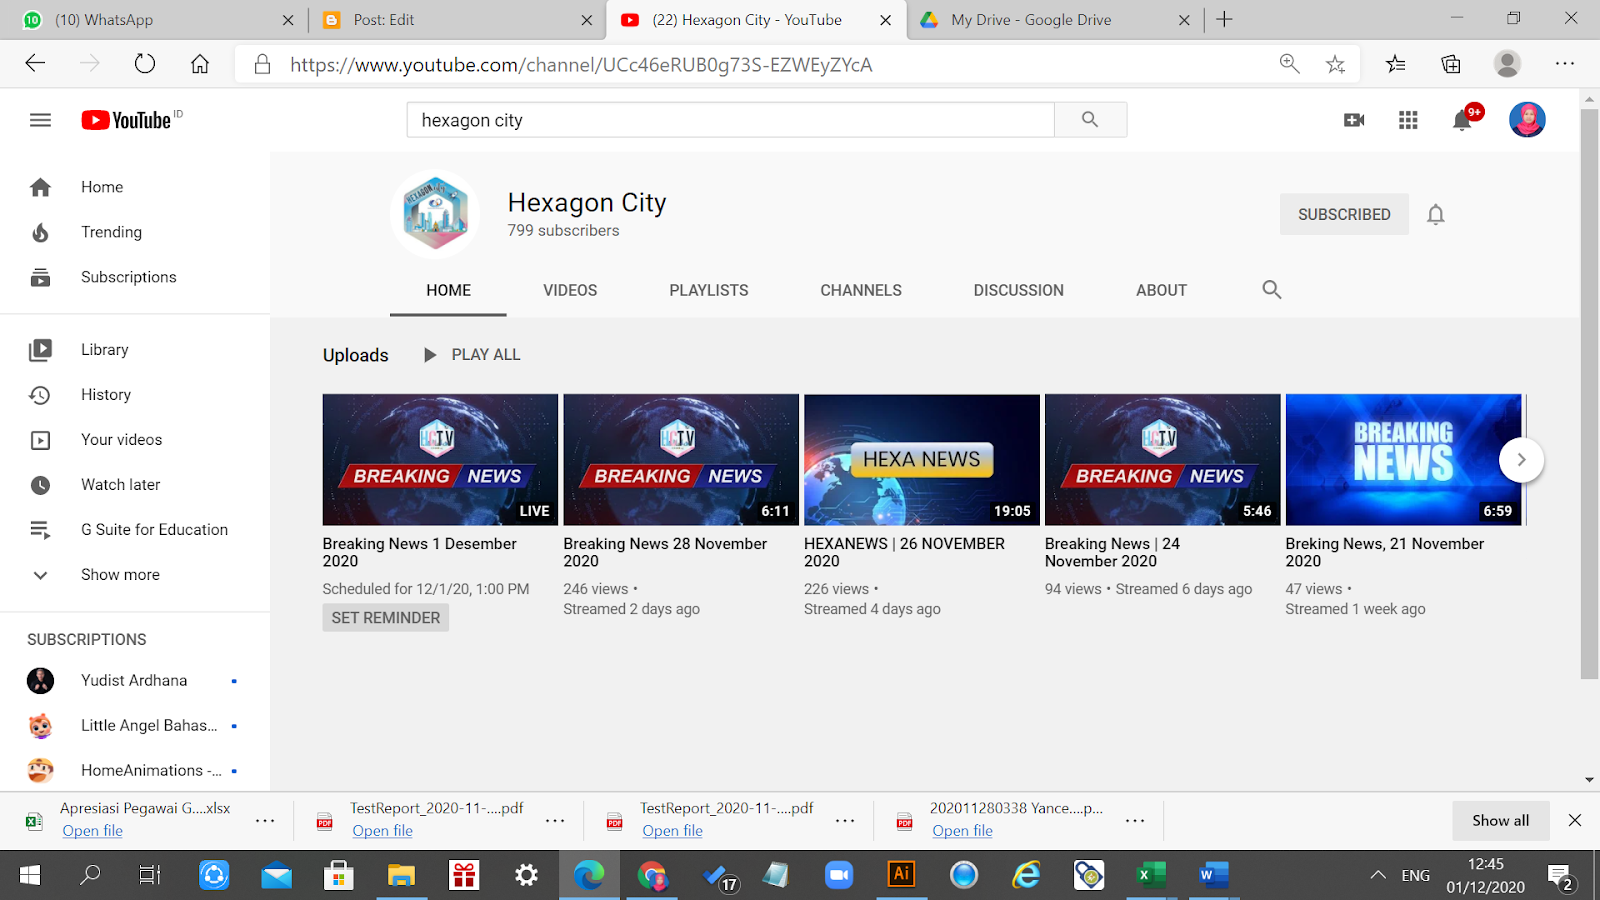The image size is (1600, 900).
Task: Switch to the CHANNELS tab
Action: point(861,290)
